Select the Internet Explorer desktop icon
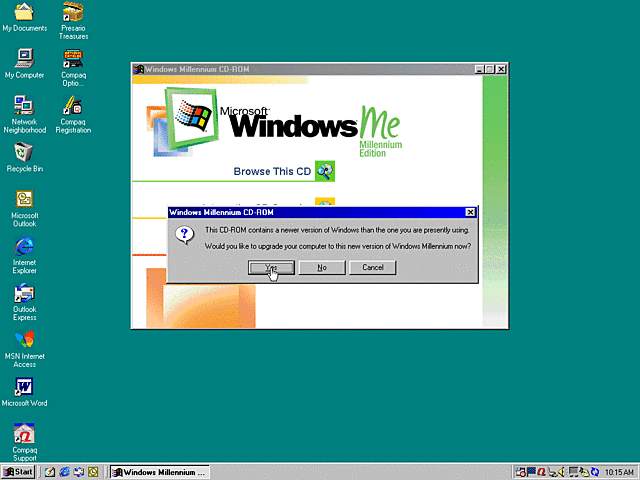Image resolution: width=640 pixels, height=480 pixels. click(24, 256)
